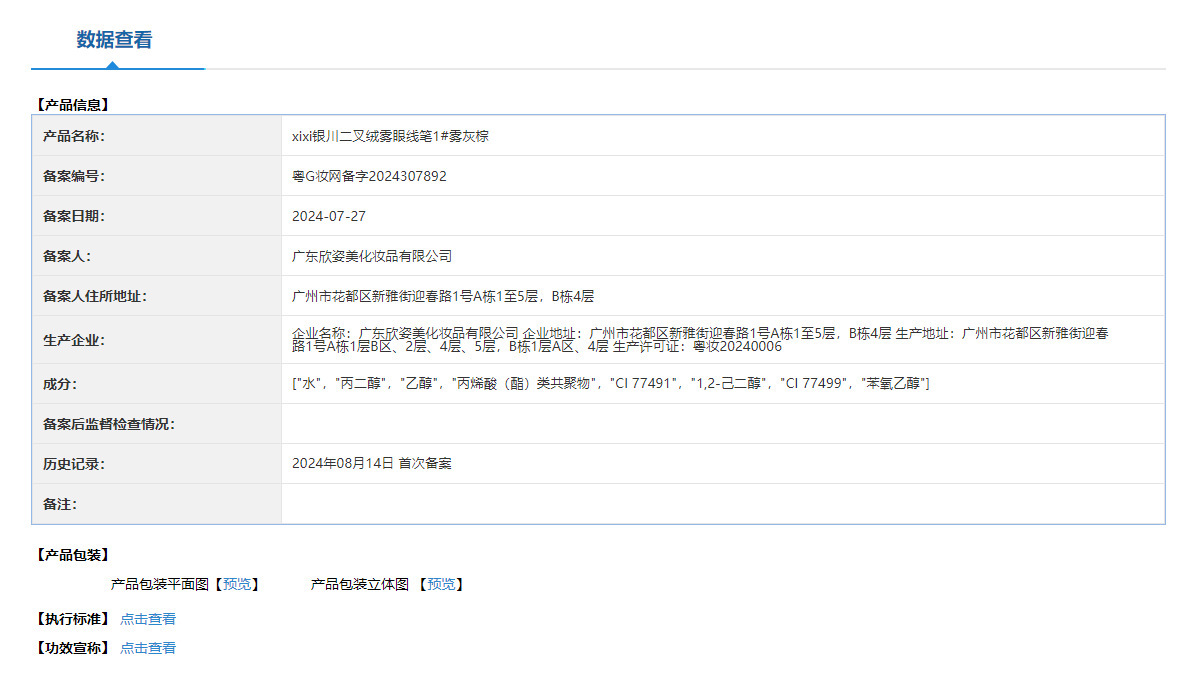Click the 备案编号 row label
Screen dimensions: 1198x691
73,177
